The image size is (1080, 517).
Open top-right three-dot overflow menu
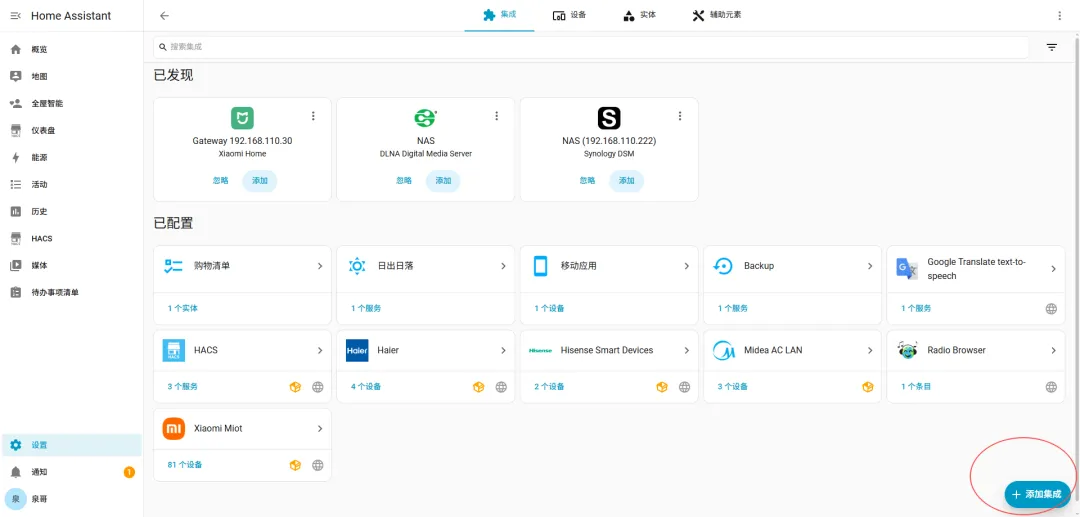pos(1059,16)
